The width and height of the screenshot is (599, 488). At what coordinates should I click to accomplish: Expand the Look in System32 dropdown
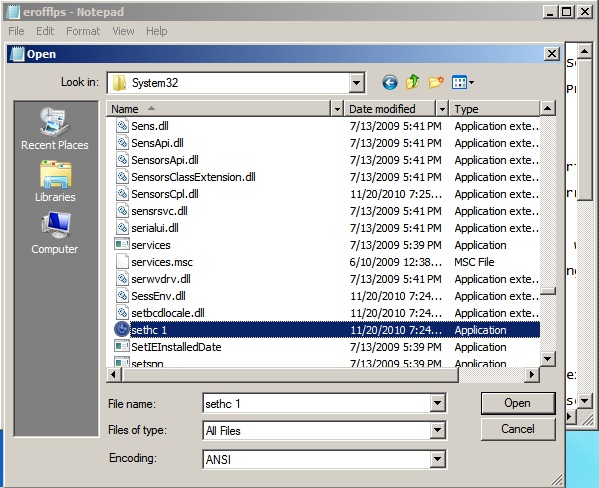(x=356, y=83)
